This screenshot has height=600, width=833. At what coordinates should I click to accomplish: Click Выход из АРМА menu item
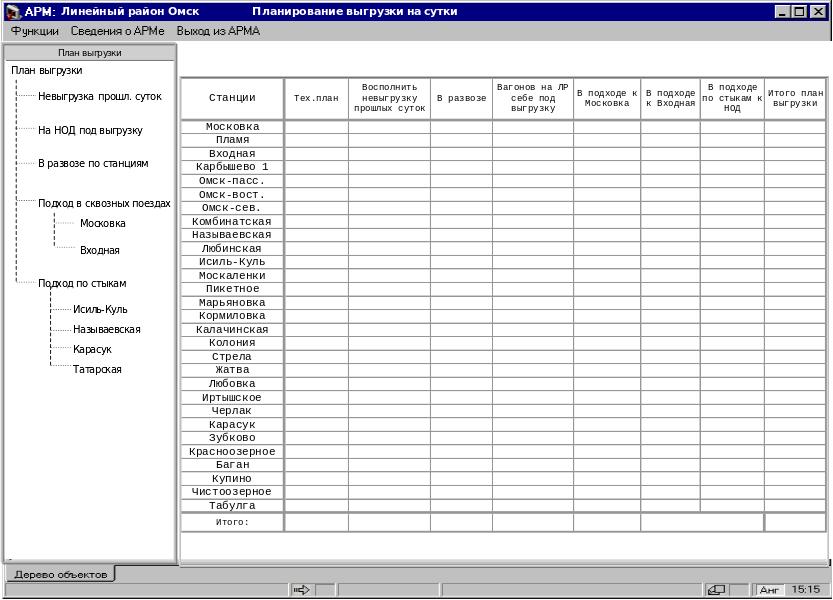coord(218,31)
